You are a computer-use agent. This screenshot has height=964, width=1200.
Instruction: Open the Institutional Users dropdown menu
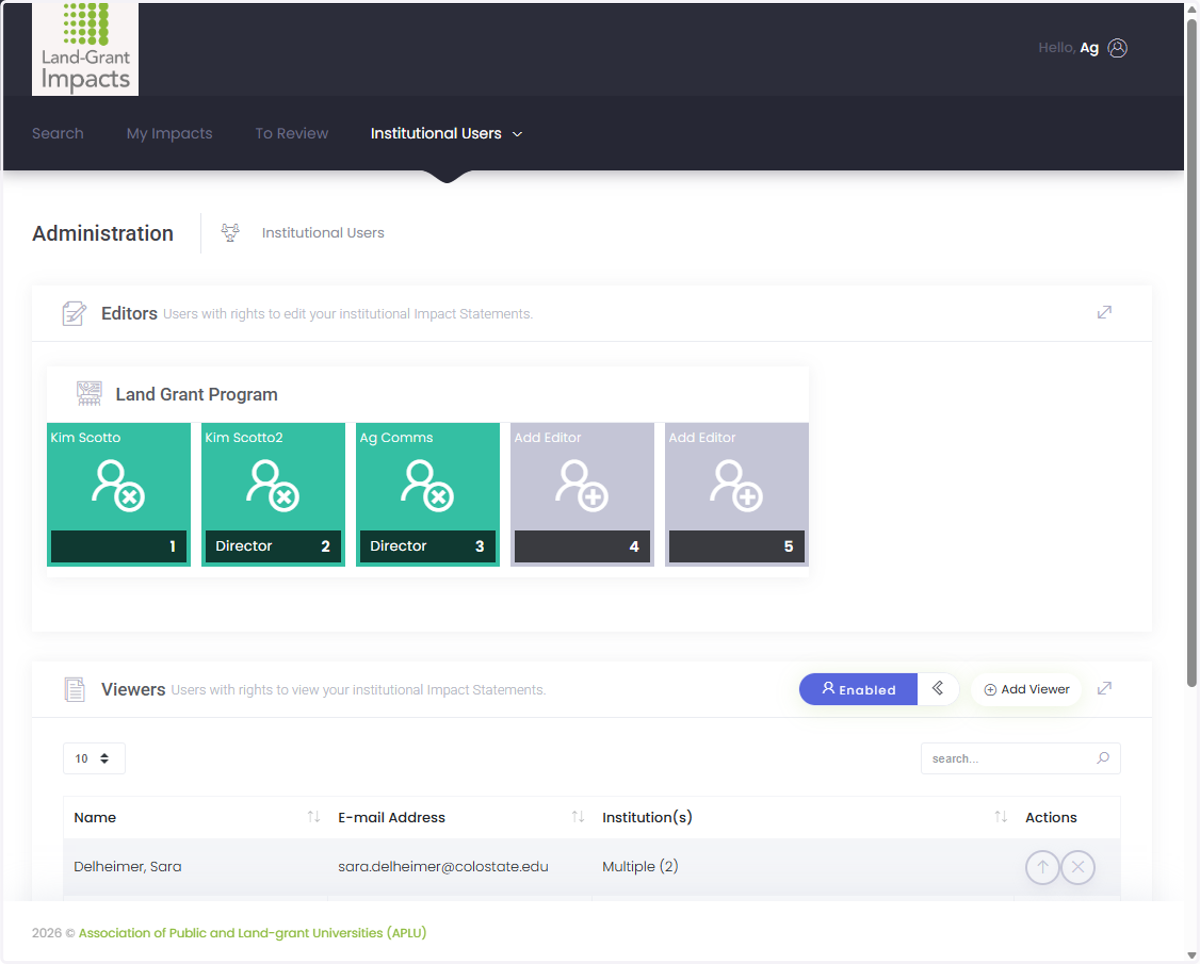[446, 133]
